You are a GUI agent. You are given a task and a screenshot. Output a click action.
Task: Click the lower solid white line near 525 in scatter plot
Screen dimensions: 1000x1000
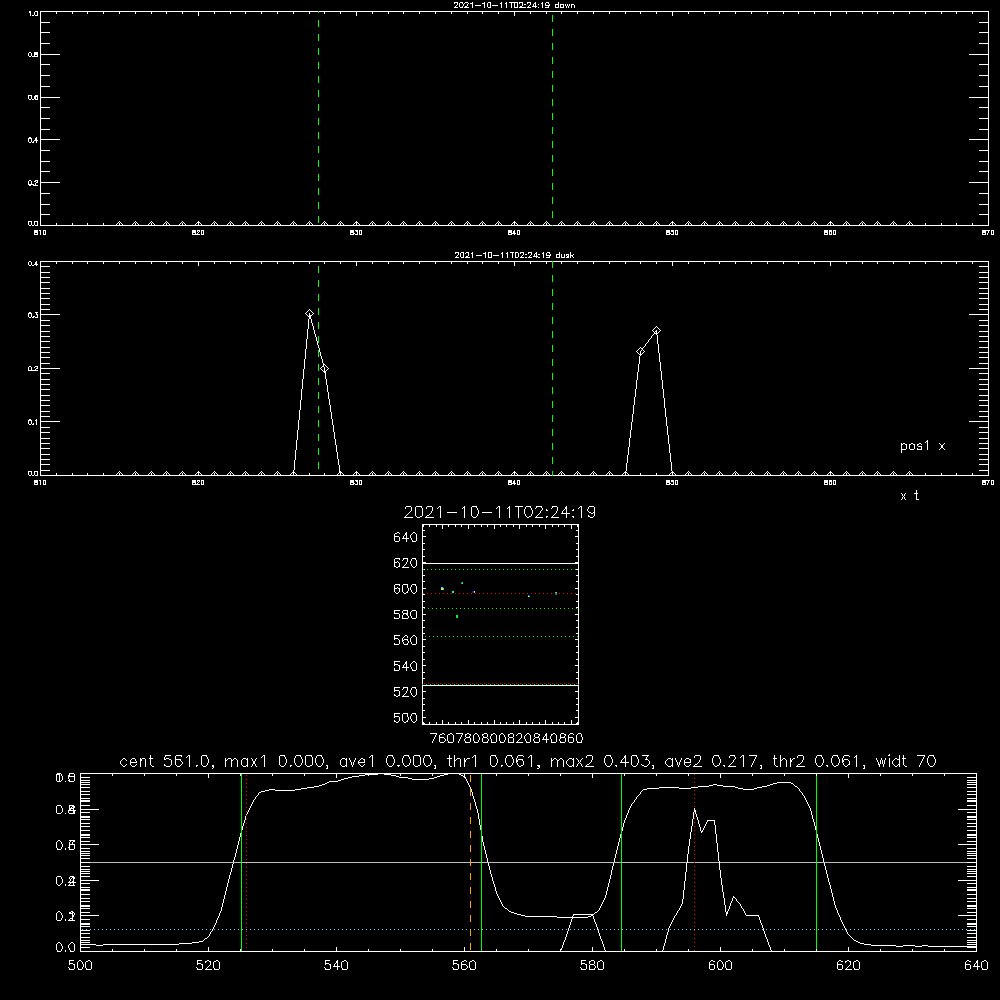pos(500,685)
